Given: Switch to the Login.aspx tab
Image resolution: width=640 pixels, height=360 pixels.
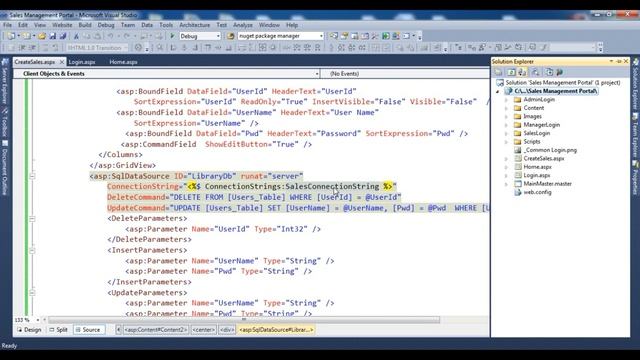Looking at the screenshot, I should tap(82, 62).
